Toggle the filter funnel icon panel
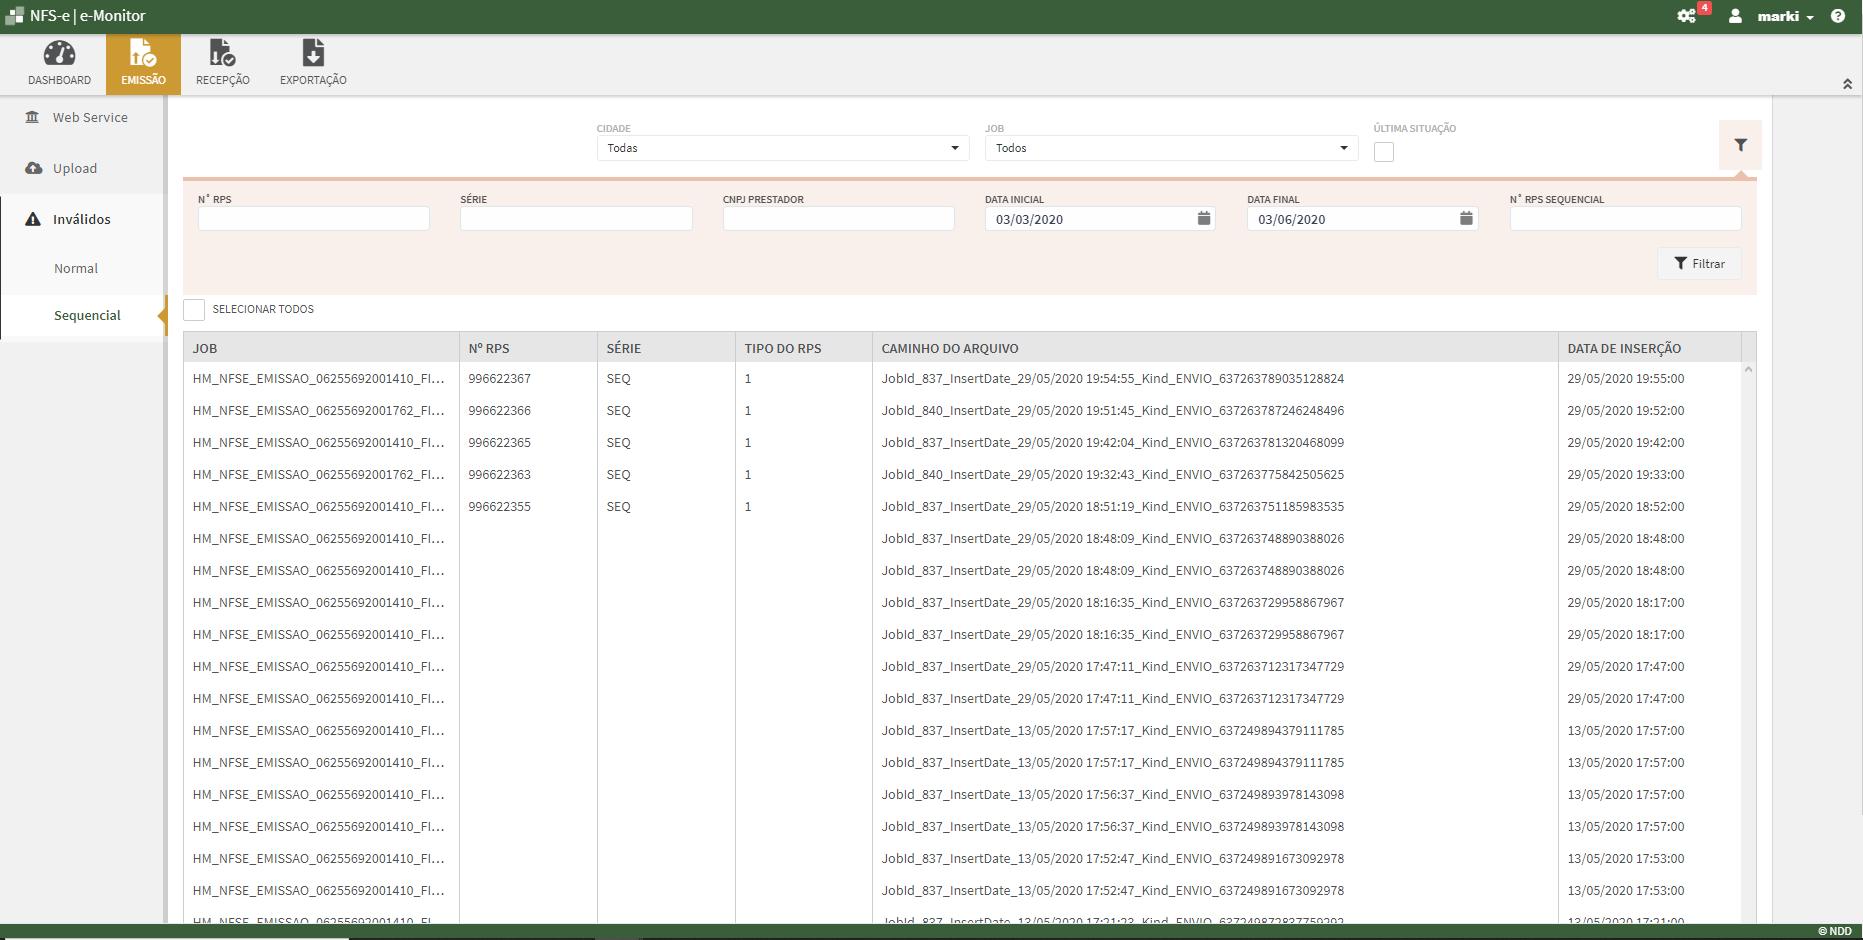 [1740, 146]
